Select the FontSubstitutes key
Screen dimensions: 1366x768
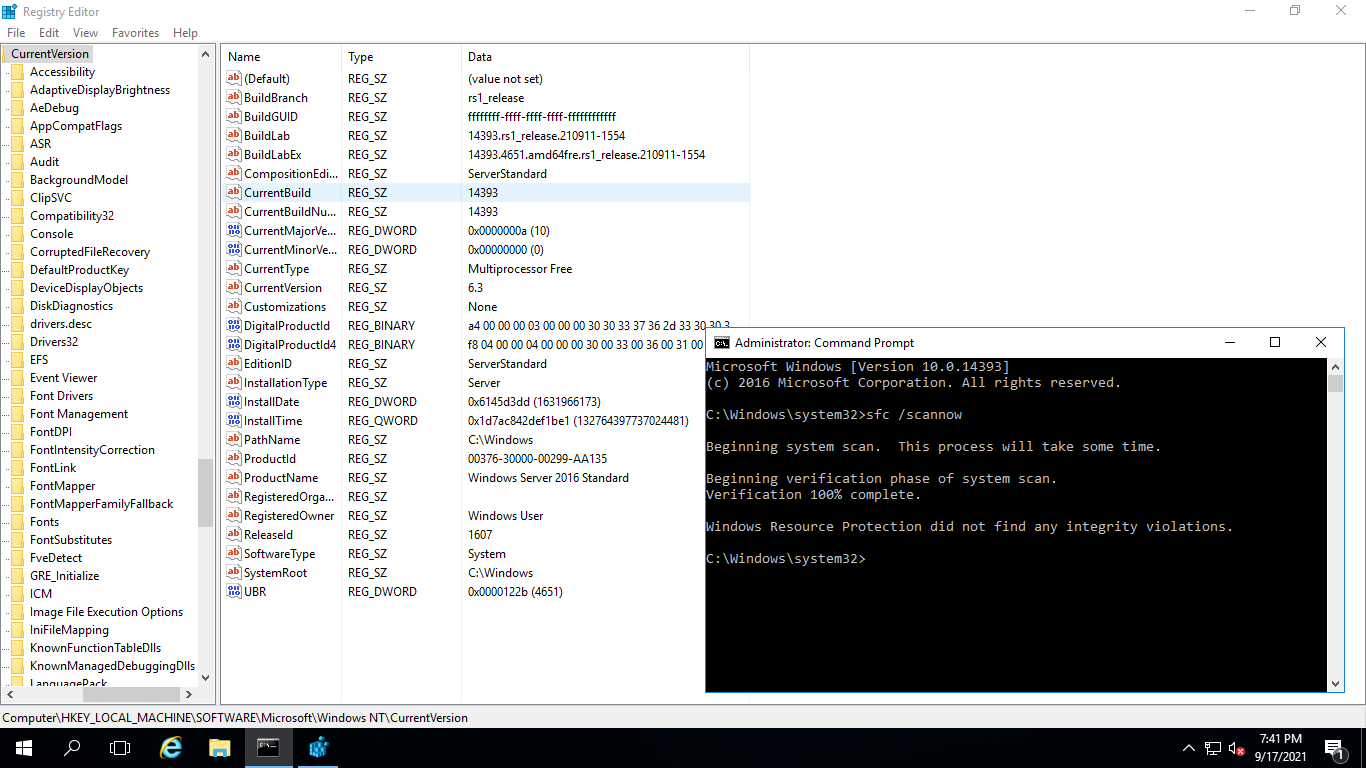[x=71, y=540]
